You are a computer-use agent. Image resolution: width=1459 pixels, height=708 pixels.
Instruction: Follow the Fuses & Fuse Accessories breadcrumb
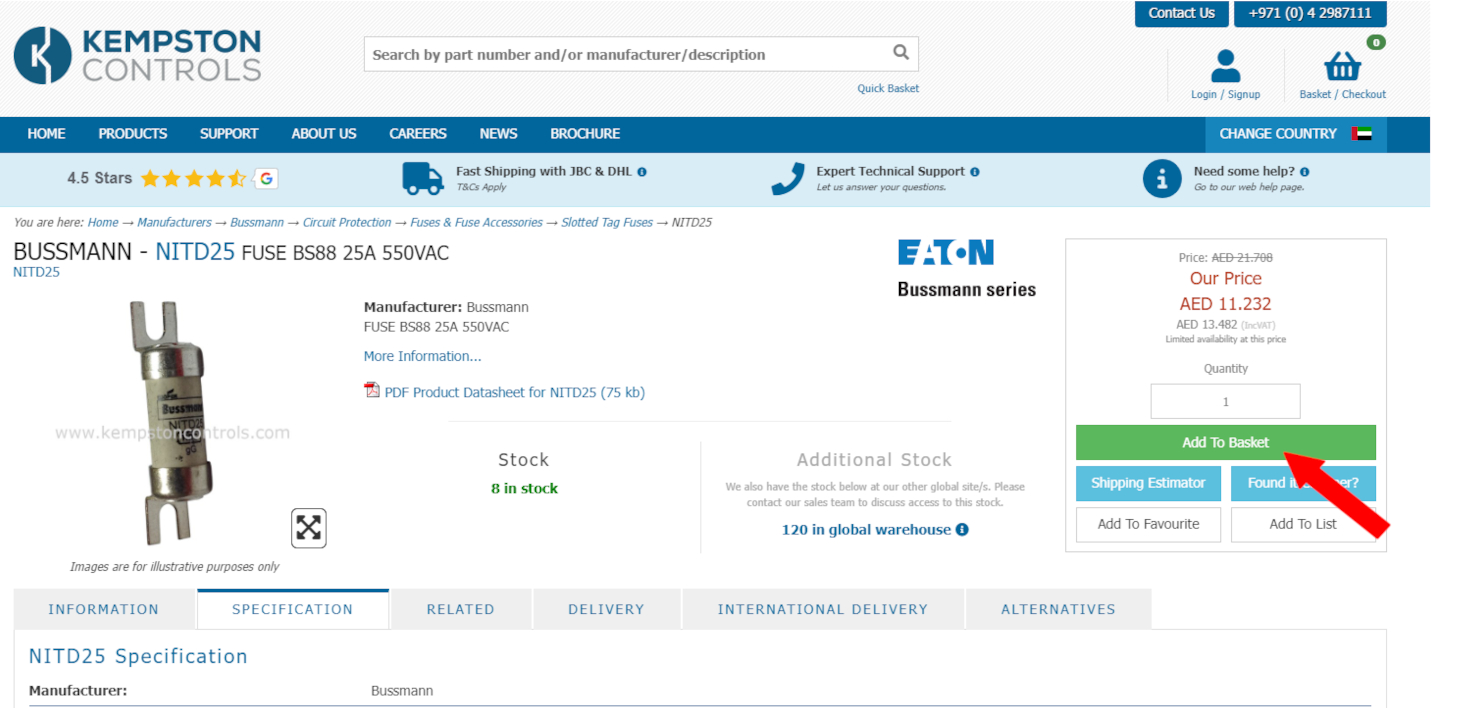click(476, 223)
